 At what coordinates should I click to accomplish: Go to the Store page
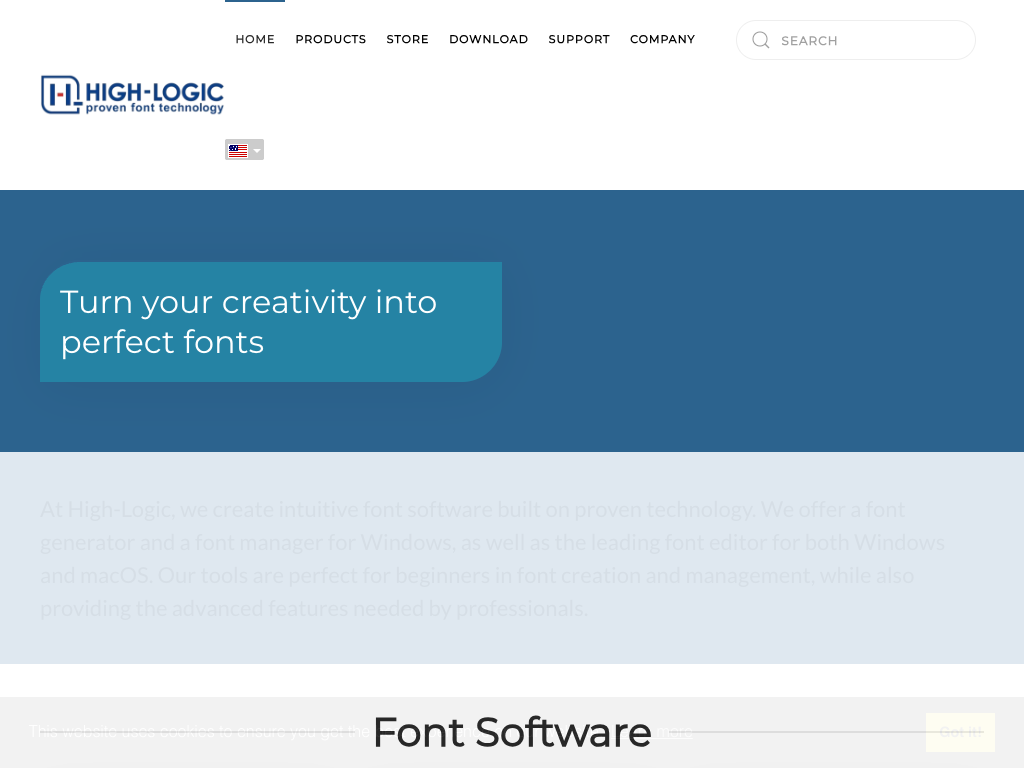(407, 39)
